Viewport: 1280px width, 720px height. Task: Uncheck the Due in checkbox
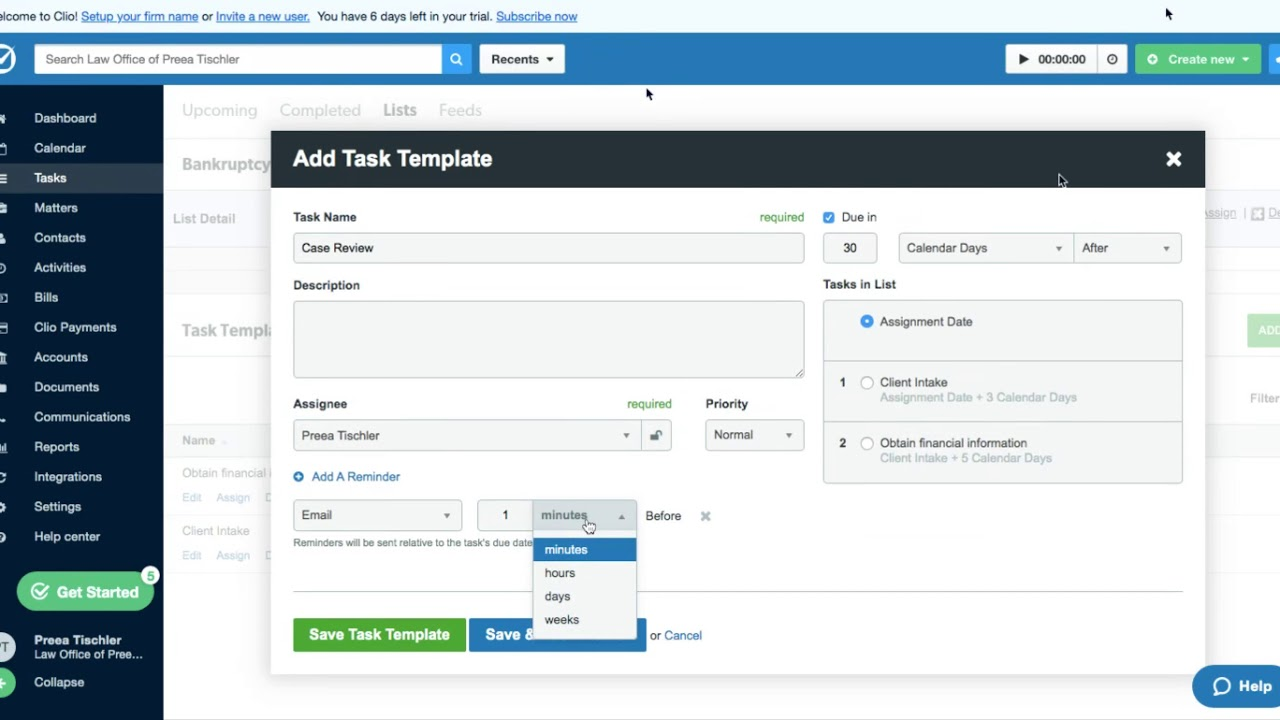tap(828, 217)
